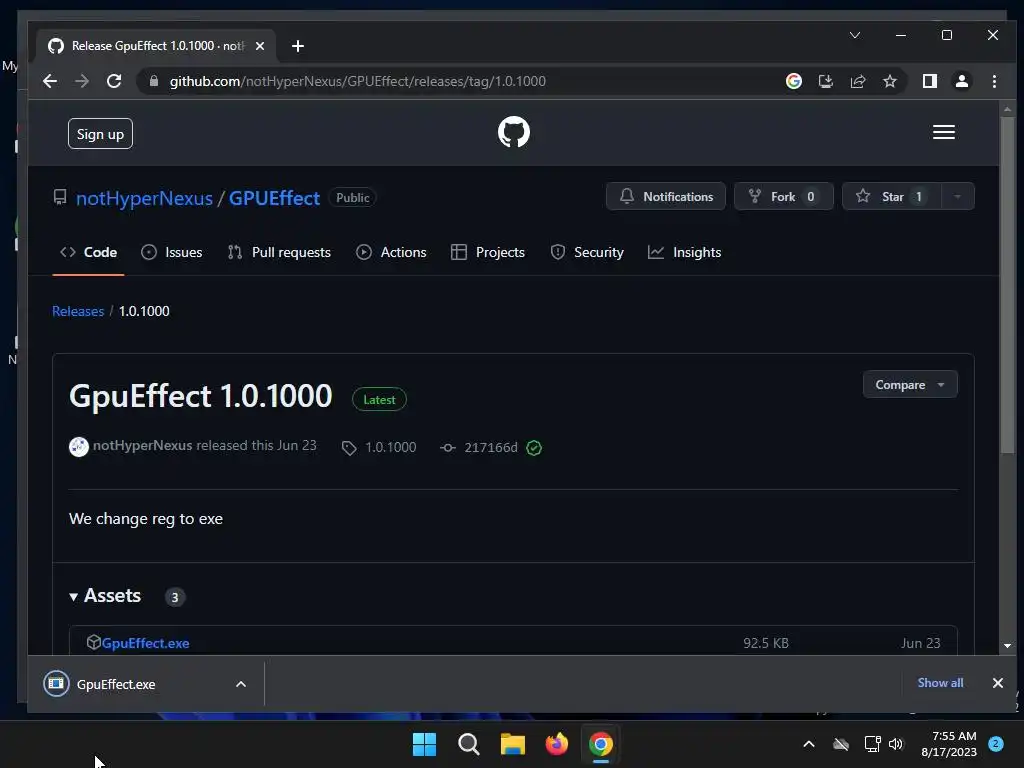
Task: Open the notification center badge
Action: [996, 743]
